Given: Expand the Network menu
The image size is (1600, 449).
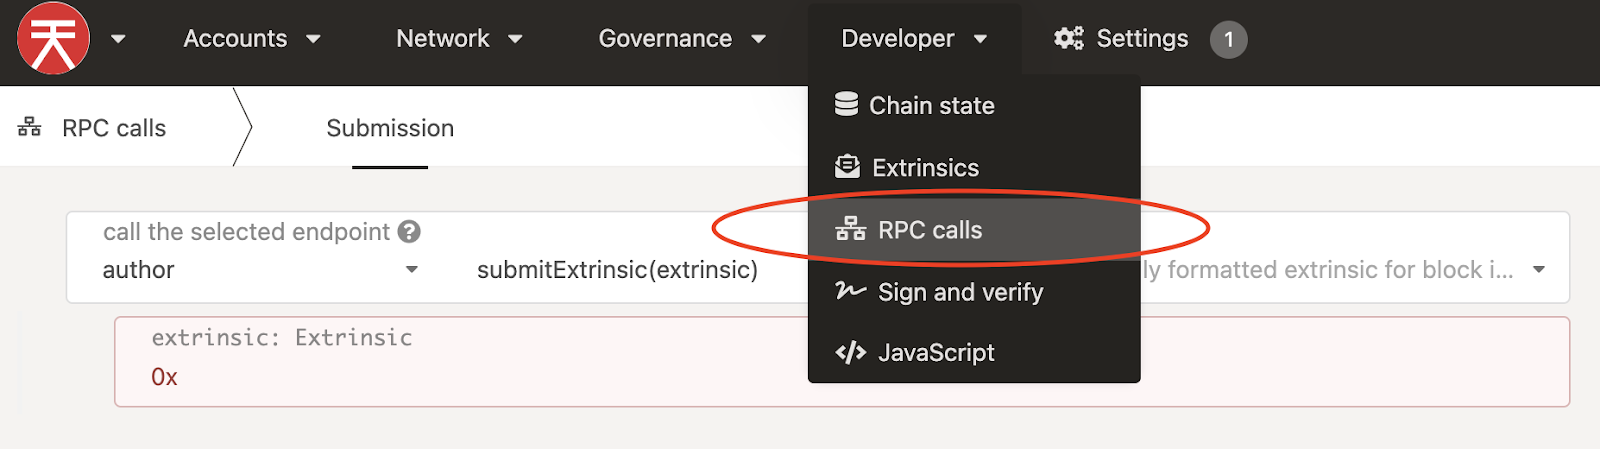Looking at the screenshot, I should [x=459, y=39].
